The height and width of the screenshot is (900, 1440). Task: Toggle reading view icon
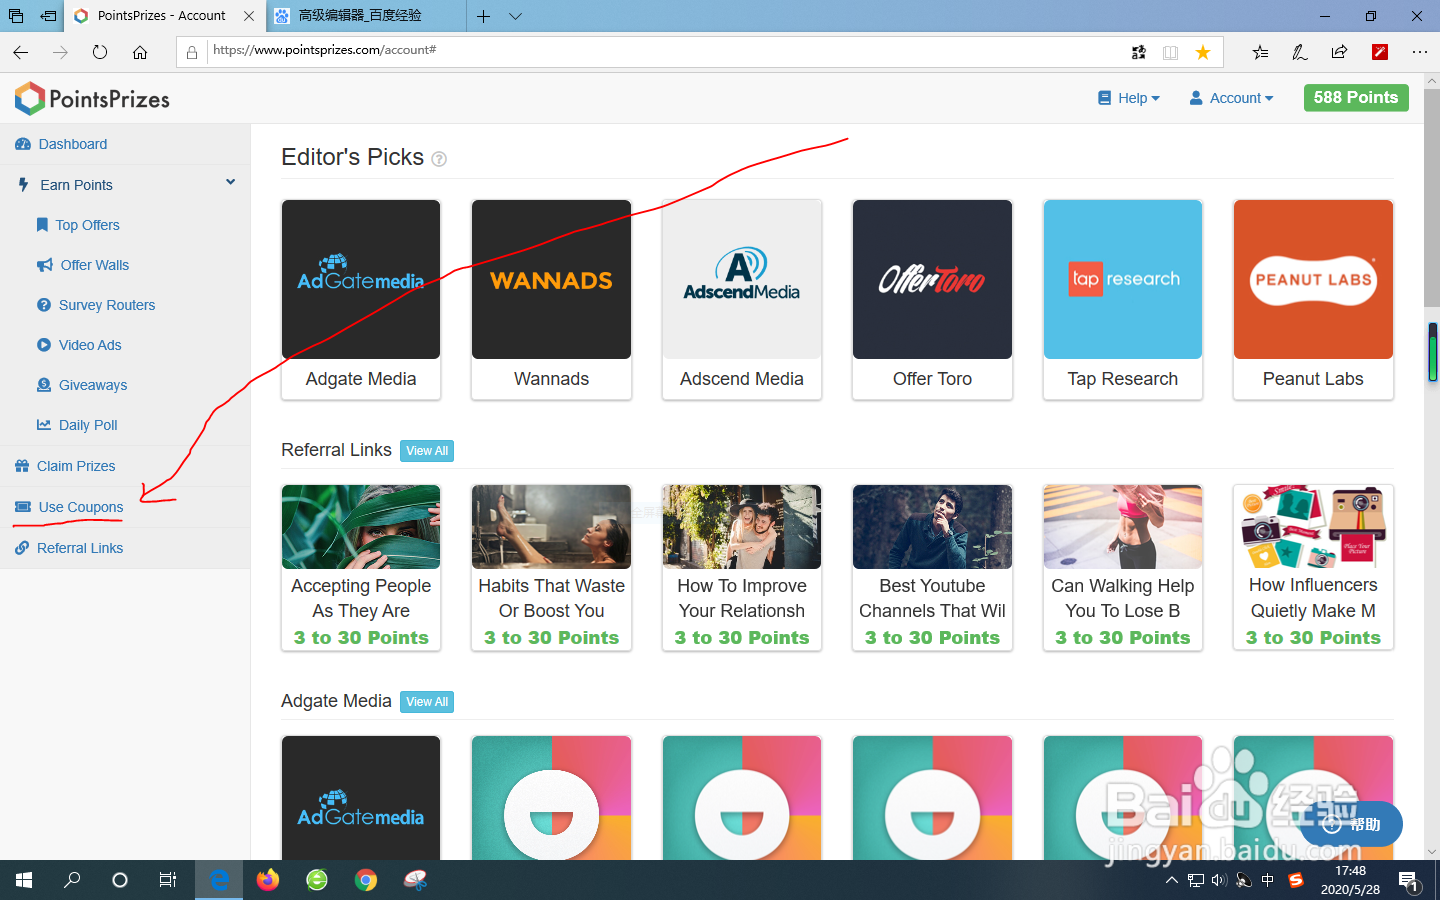pyautogui.click(x=1170, y=52)
